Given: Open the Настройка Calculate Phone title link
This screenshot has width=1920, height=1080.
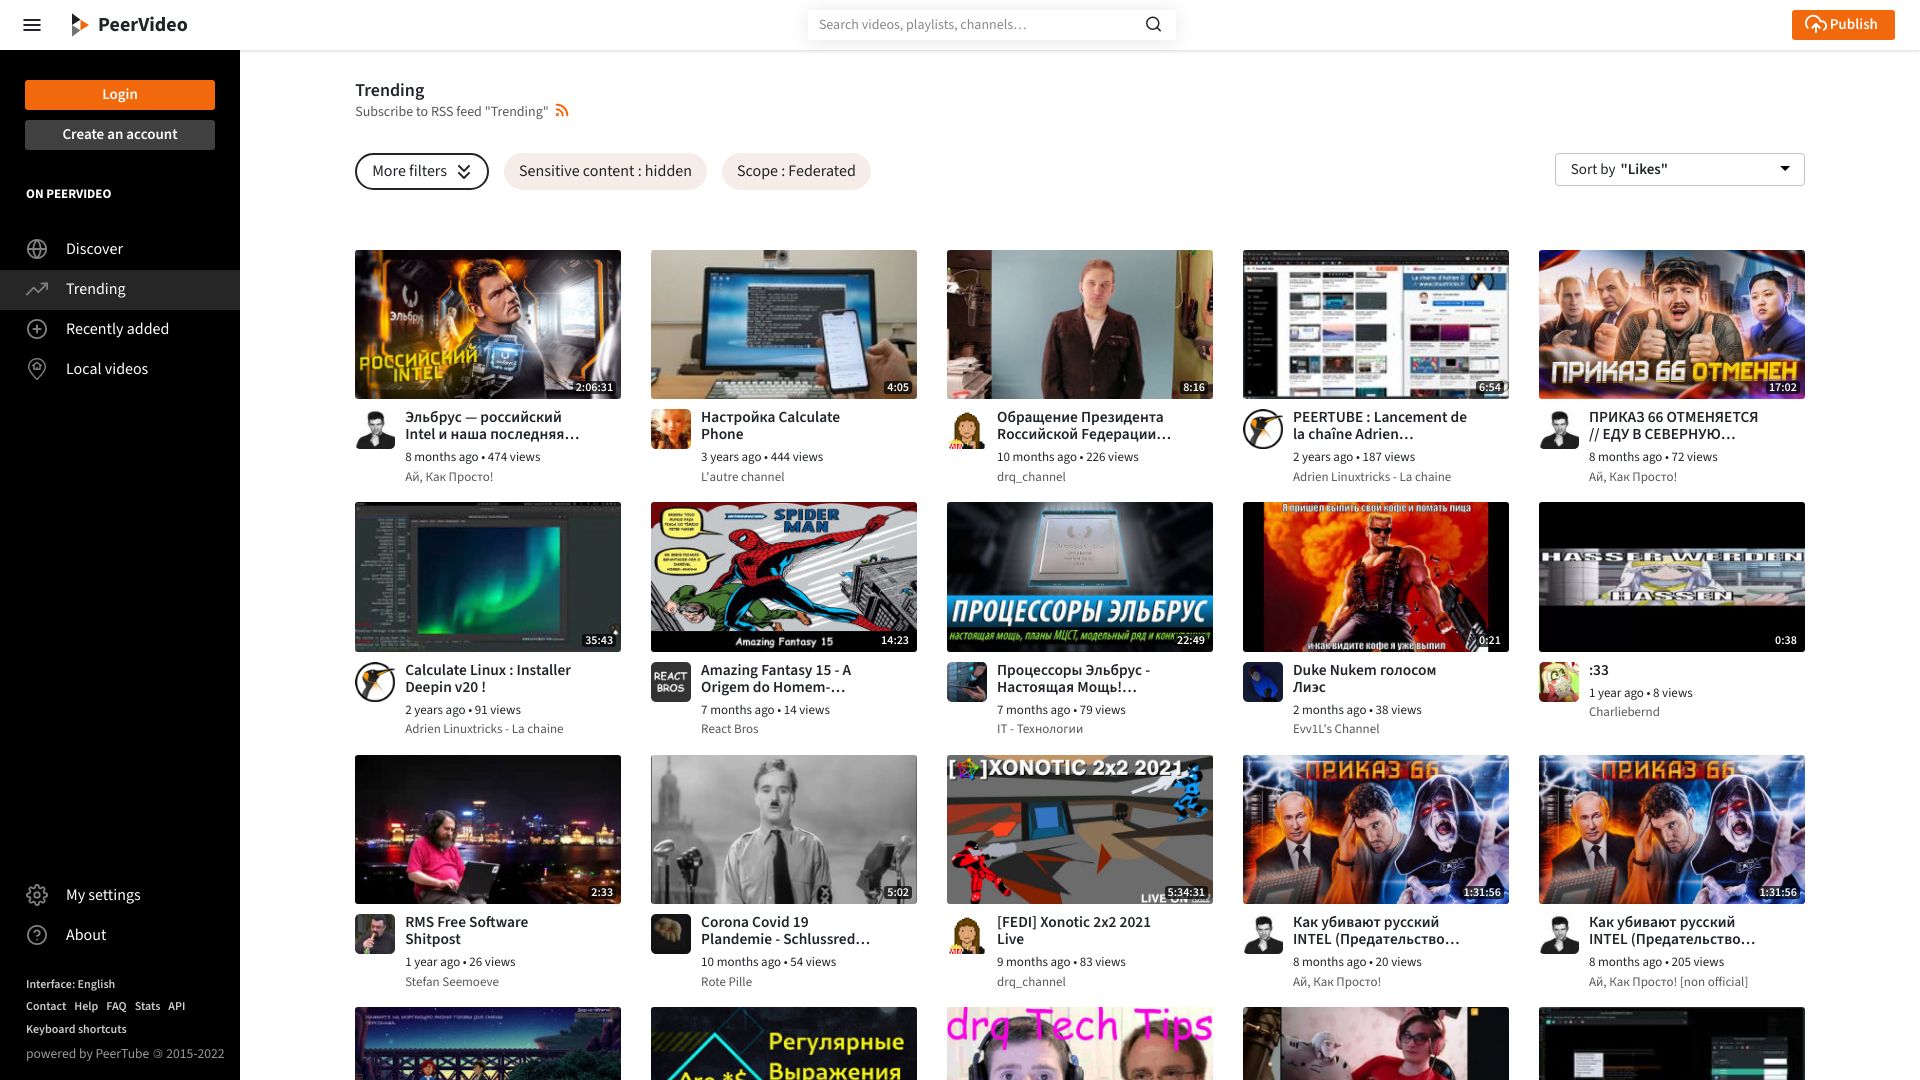Looking at the screenshot, I should pos(770,426).
